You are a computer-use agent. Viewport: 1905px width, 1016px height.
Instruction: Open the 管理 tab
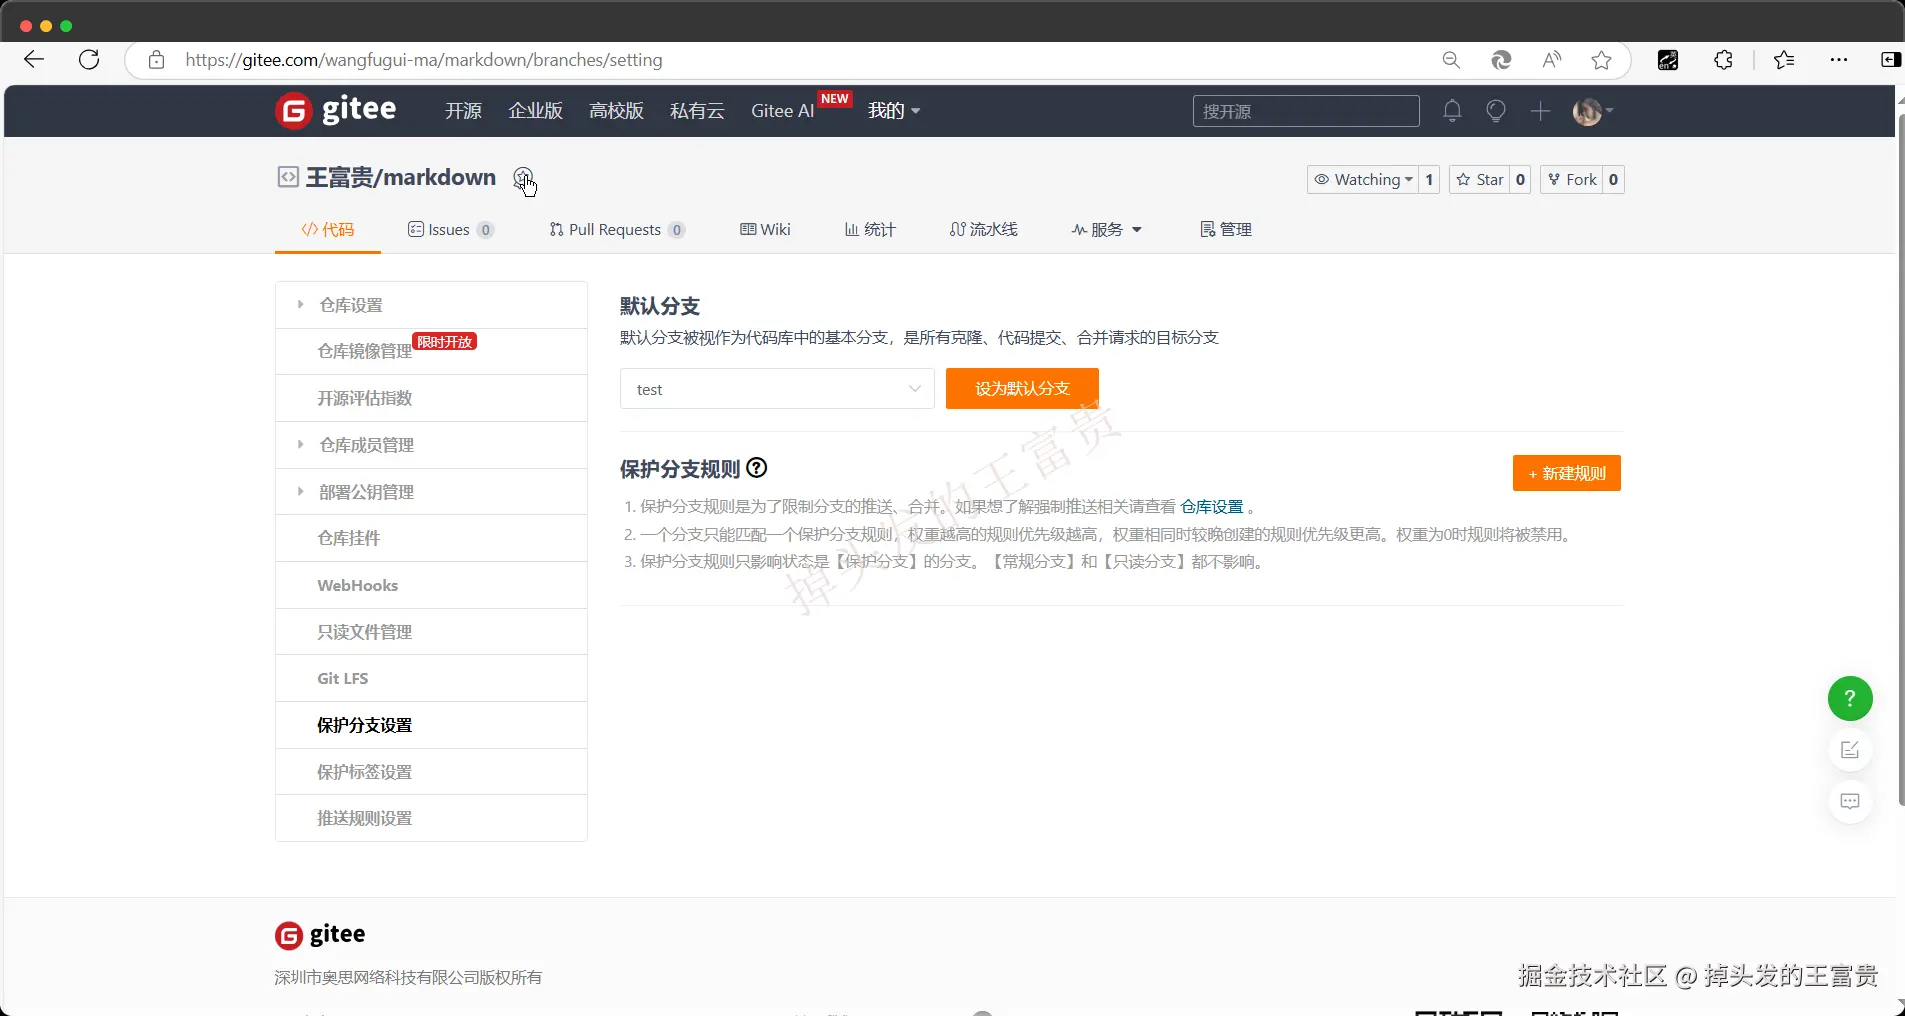1226,230
